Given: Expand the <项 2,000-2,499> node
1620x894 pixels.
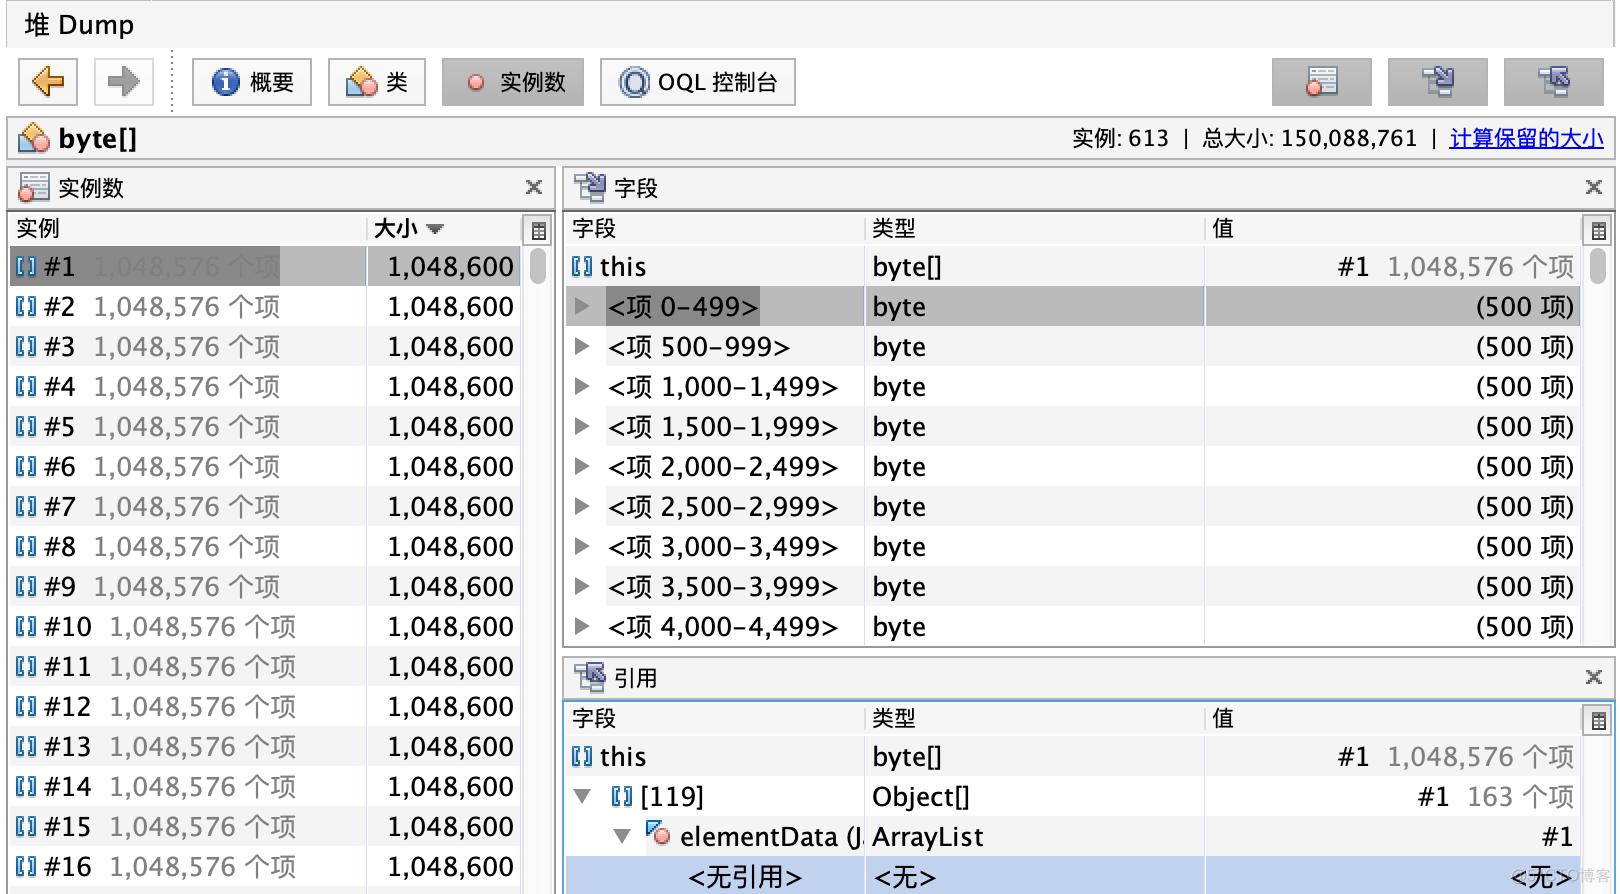Looking at the screenshot, I should pos(582,467).
